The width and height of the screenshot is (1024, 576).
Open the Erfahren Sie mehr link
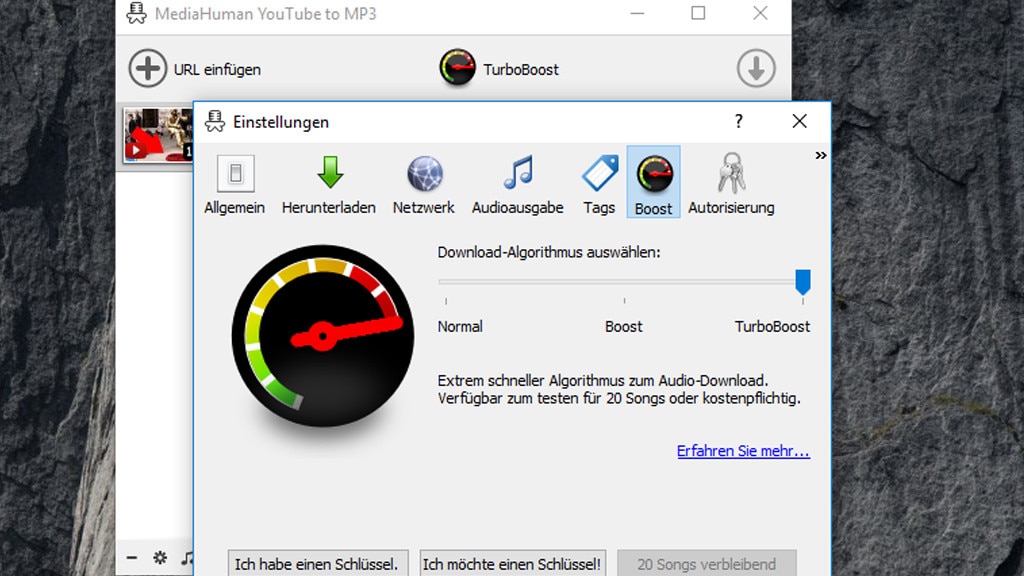tap(743, 451)
